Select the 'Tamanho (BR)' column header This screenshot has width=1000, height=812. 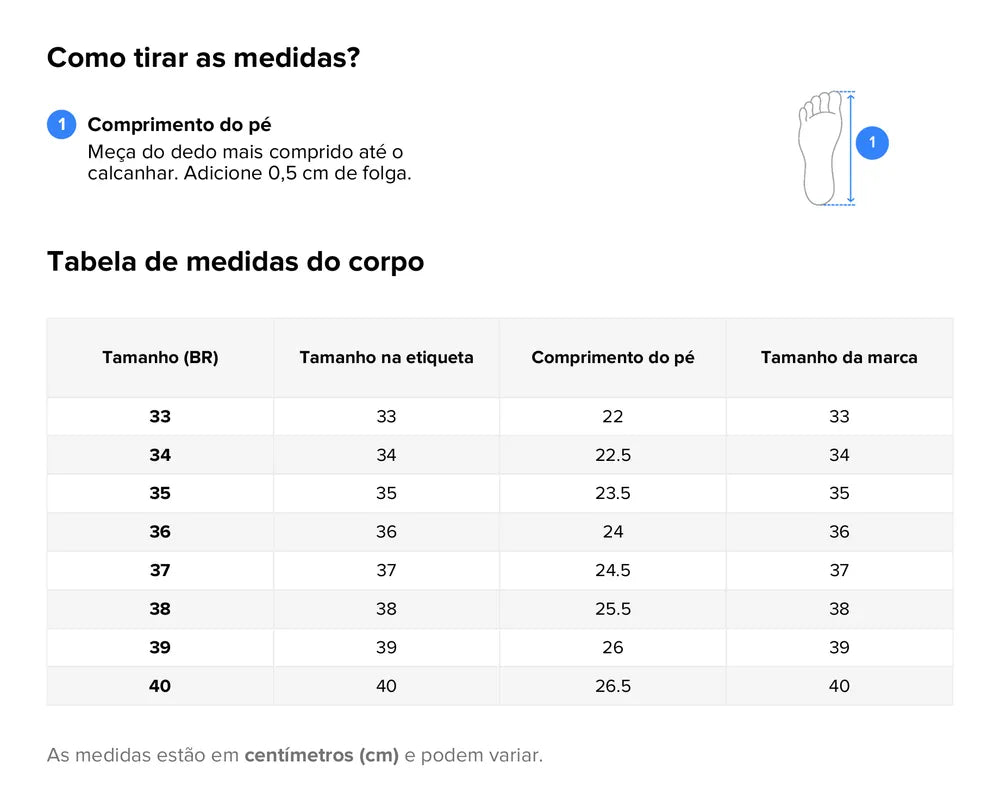[160, 357]
